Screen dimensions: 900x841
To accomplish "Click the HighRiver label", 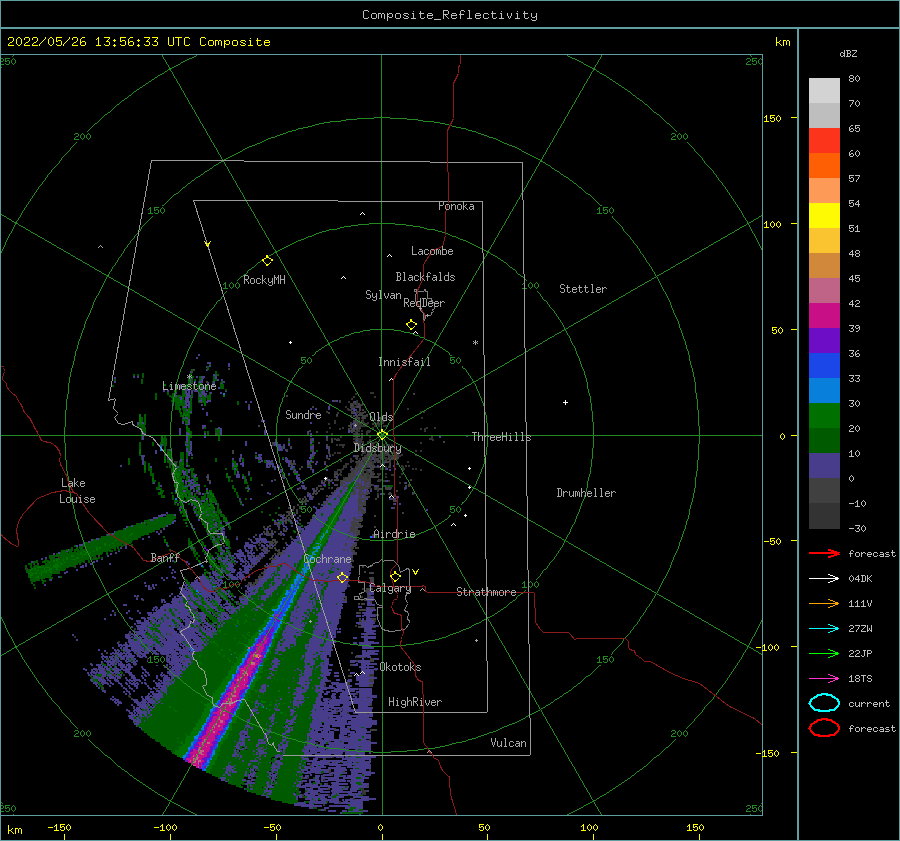I will pos(414,702).
